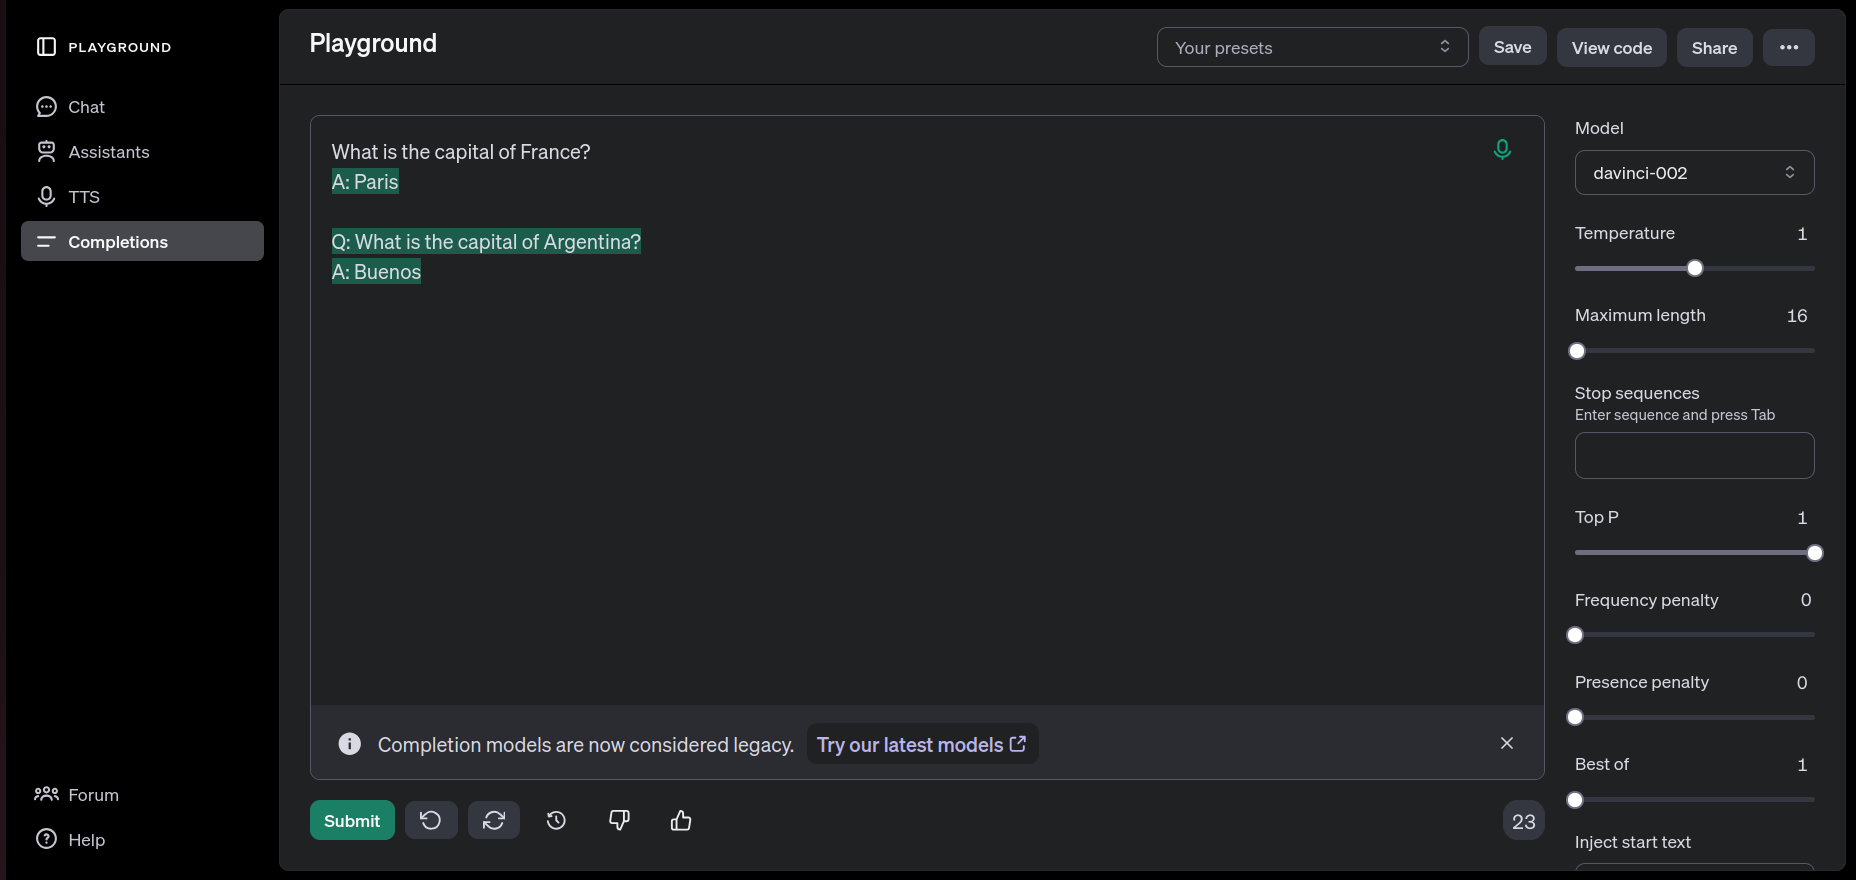Click the undo last completion icon
The height and width of the screenshot is (880, 1856).
pyautogui.click(x=431, y=821)
